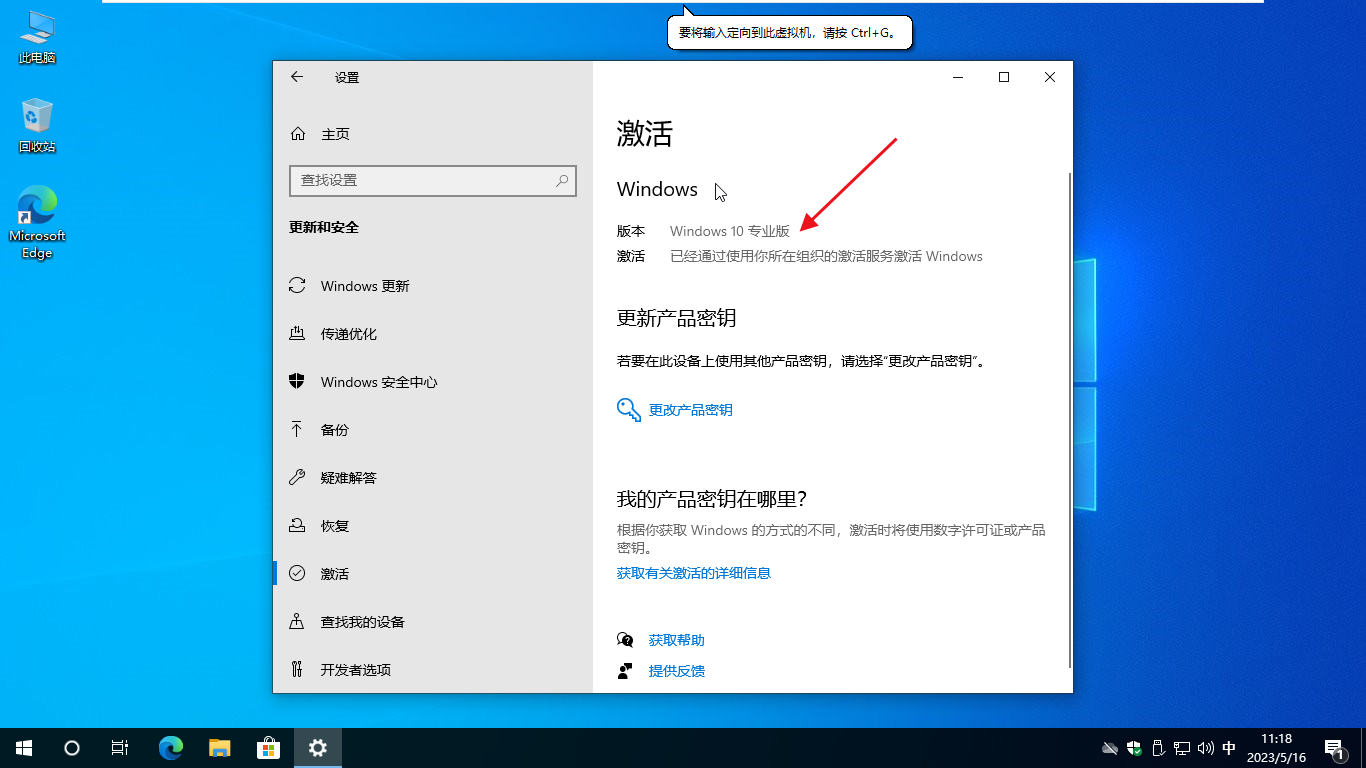
Task: Select the 传递优化 icon
Action: point(297,334)
